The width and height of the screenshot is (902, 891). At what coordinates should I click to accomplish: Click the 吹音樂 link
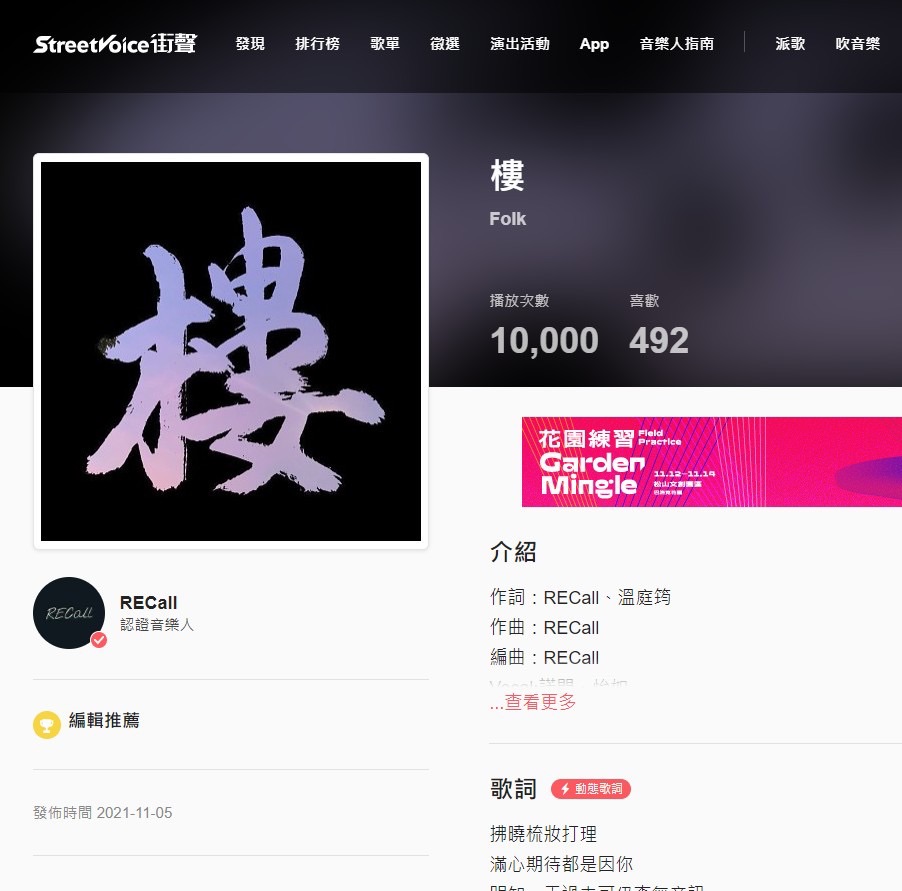pos(858,44)
